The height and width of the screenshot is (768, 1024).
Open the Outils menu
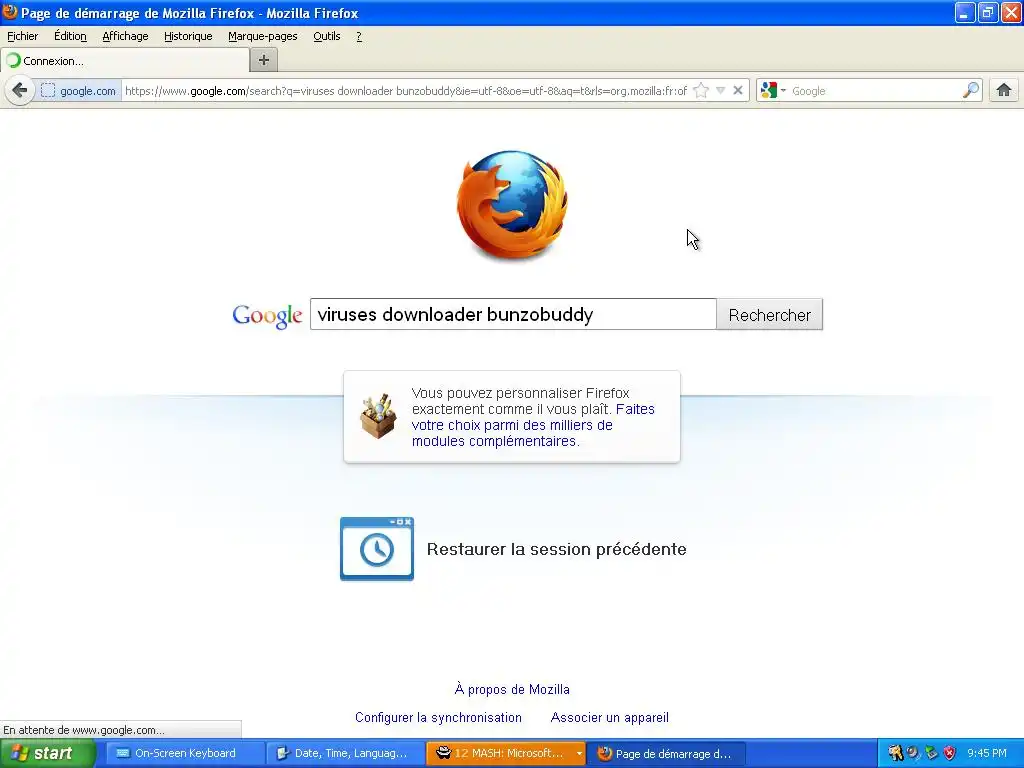coord(327,36)
